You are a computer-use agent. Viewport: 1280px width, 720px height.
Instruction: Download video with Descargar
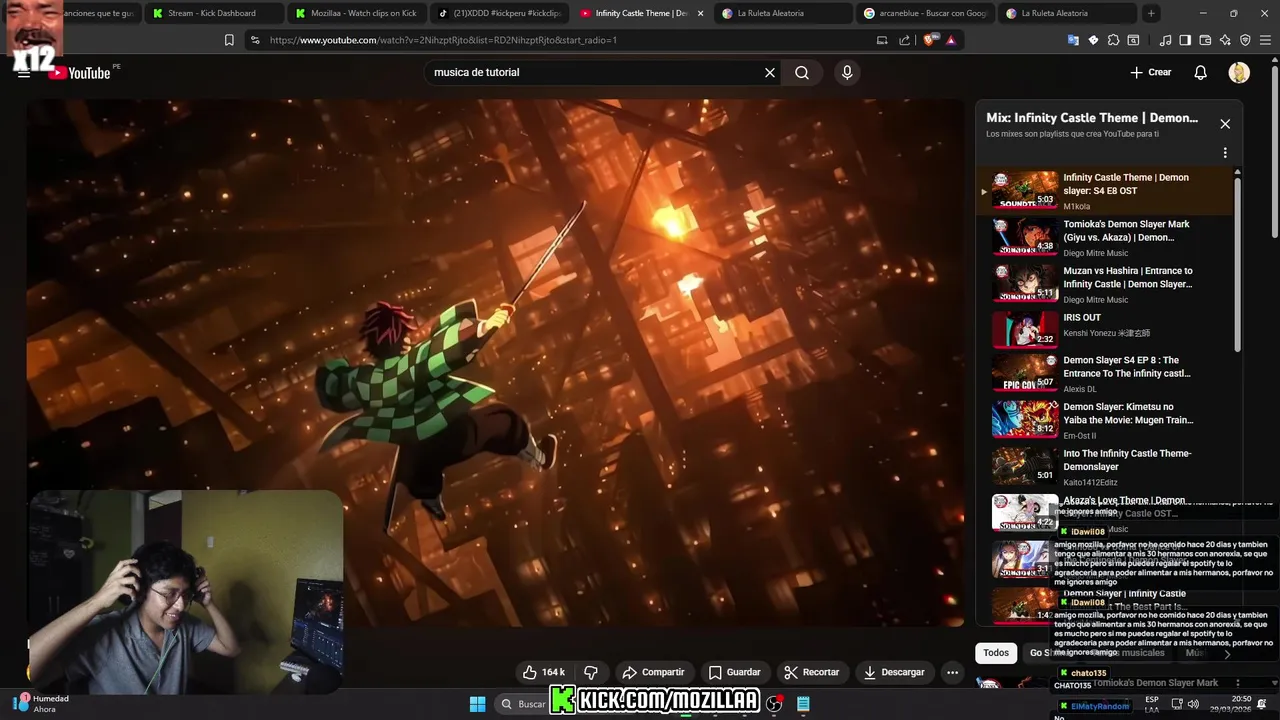coord(894,672)
